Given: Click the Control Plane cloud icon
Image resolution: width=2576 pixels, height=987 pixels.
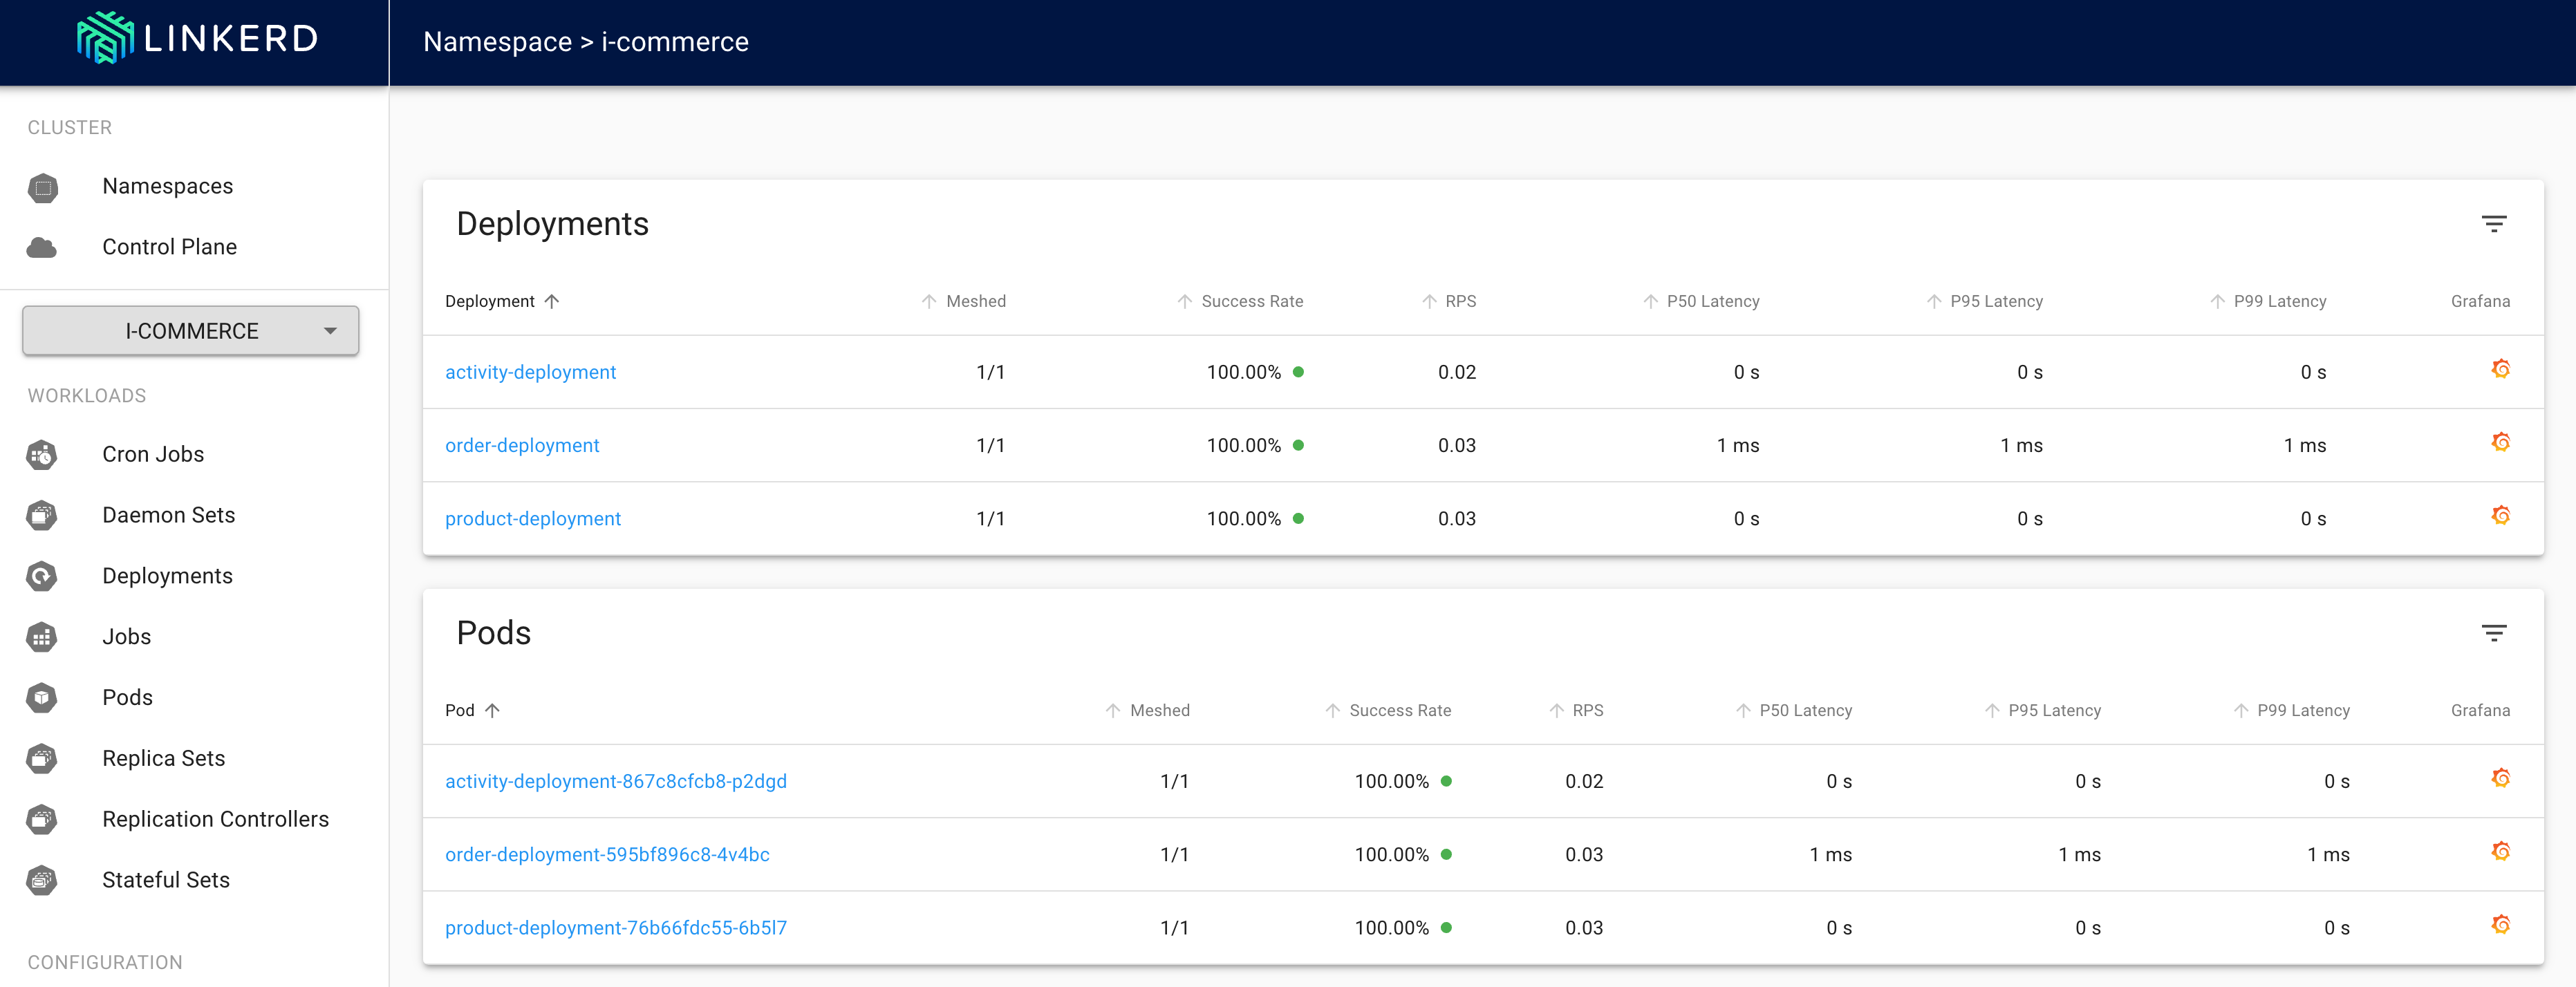Looking at the screenshot, I should pos(42,247).
